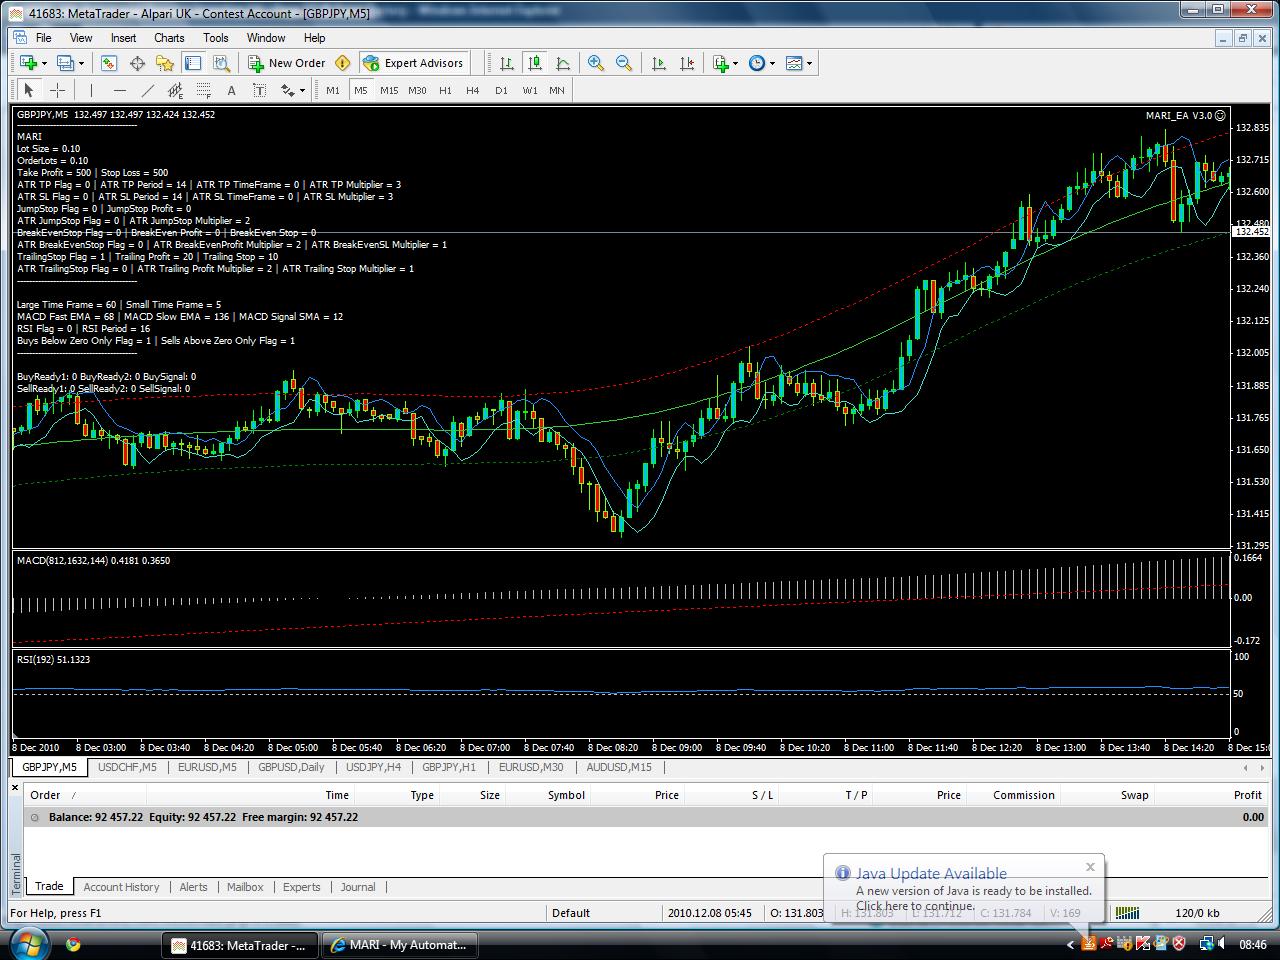
Task: Zoom out of the chart
Action: point(624,63)
